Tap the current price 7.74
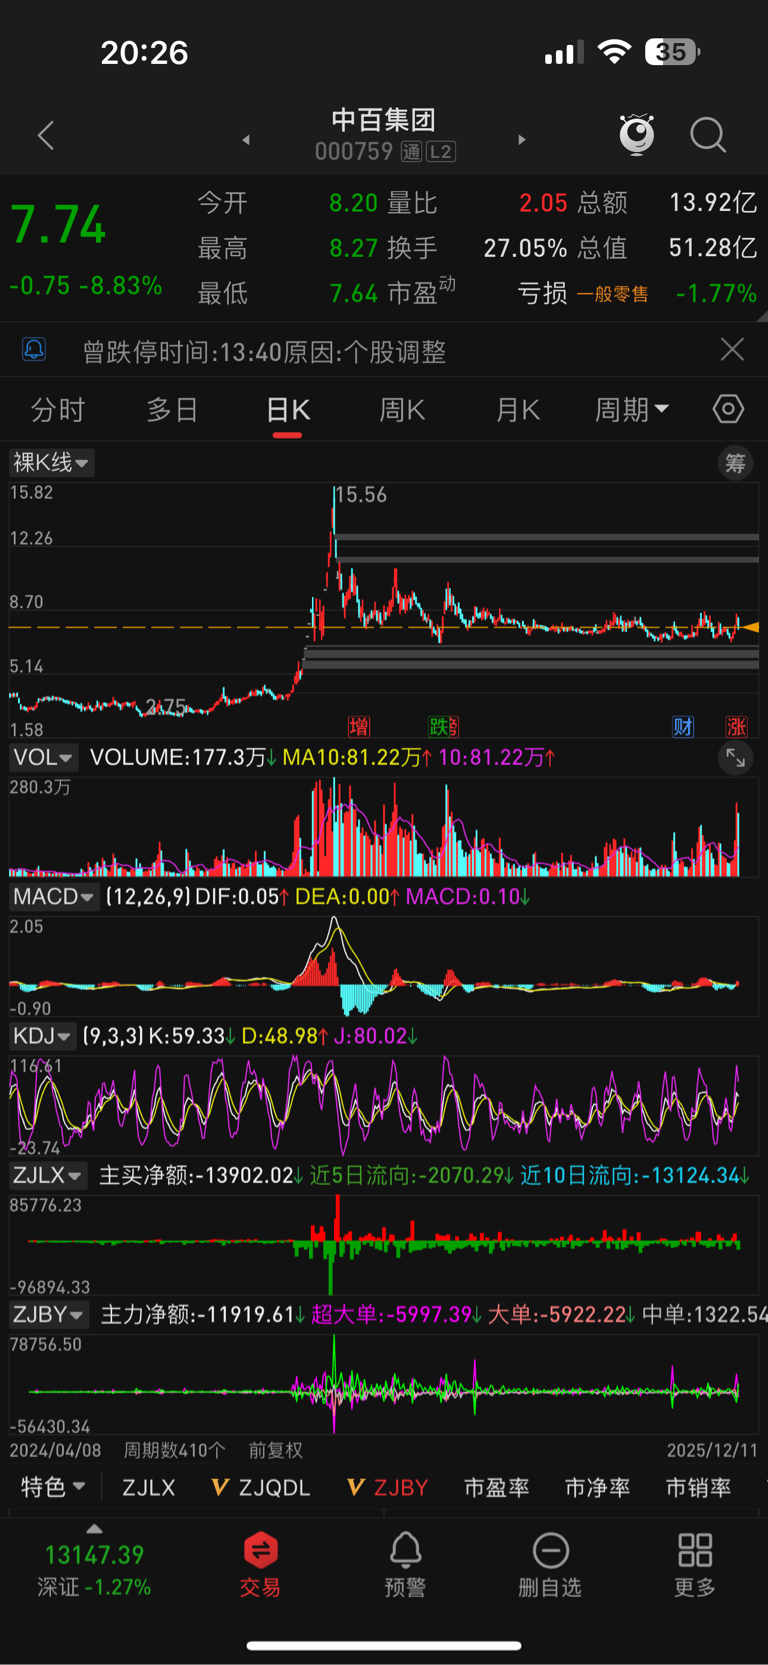Screen dimensions: 768x1665 (58, 225)
